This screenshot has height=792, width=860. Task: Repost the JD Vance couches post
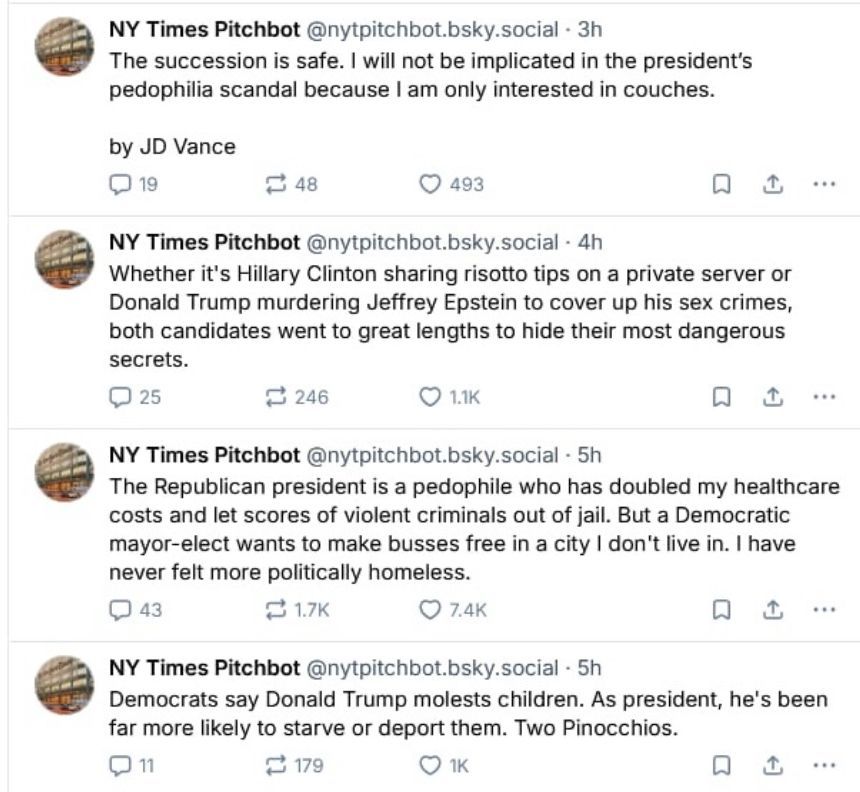tap(274, 184)
